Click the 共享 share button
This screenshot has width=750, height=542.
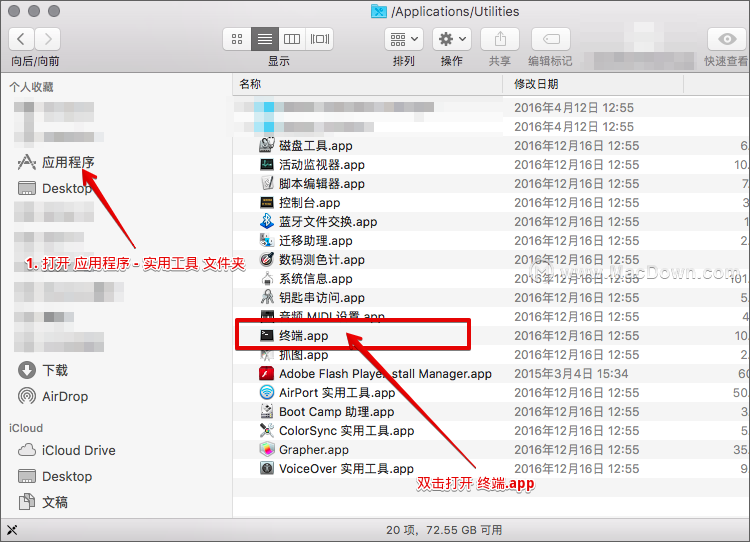tap(500, 39)
